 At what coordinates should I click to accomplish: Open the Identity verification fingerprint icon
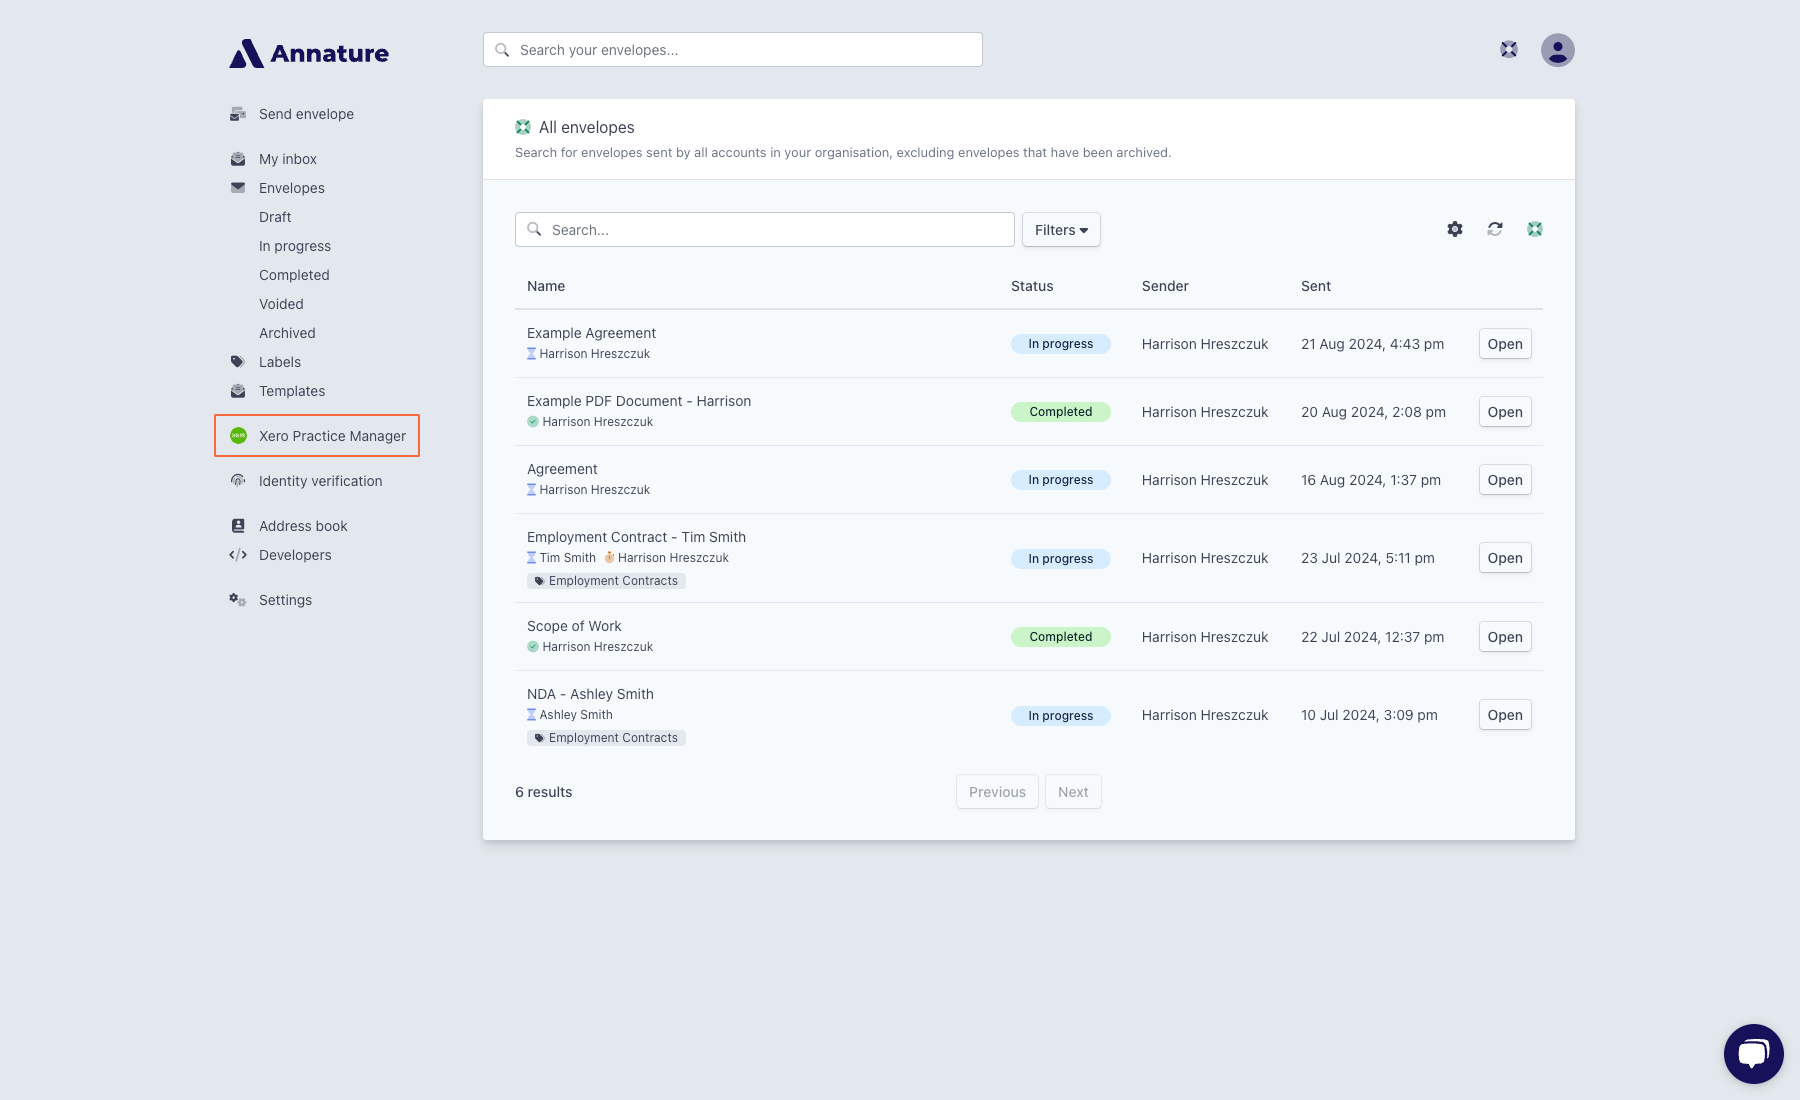pyautogui.click(x=237, y=480)
